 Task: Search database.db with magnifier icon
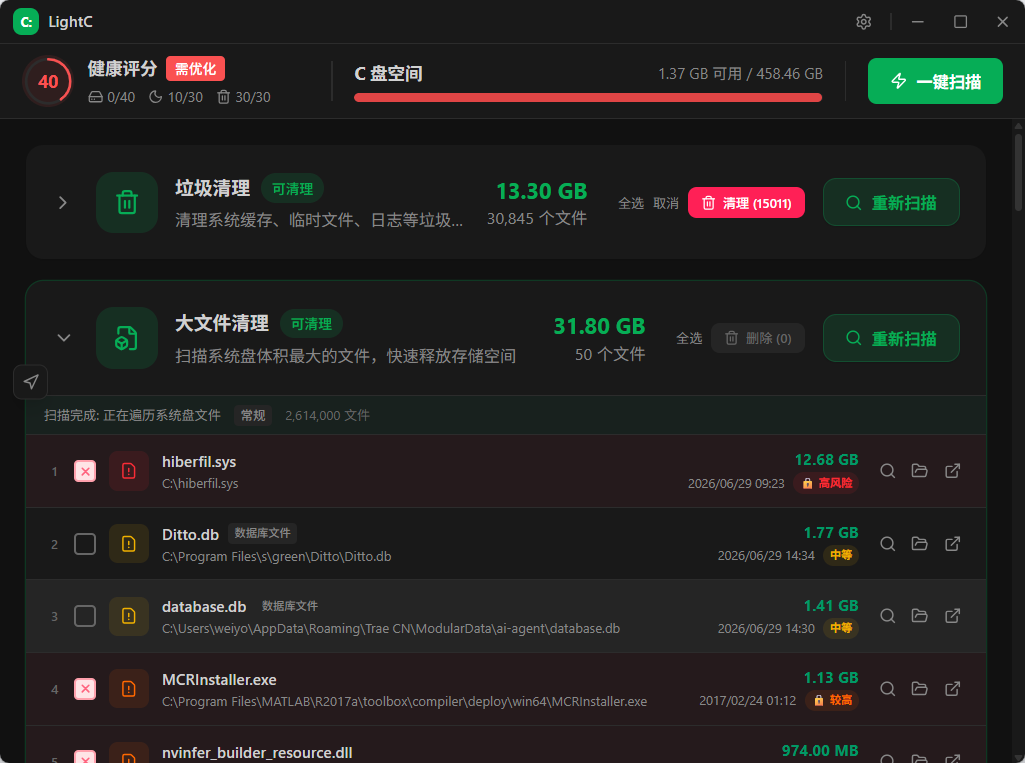887,616
